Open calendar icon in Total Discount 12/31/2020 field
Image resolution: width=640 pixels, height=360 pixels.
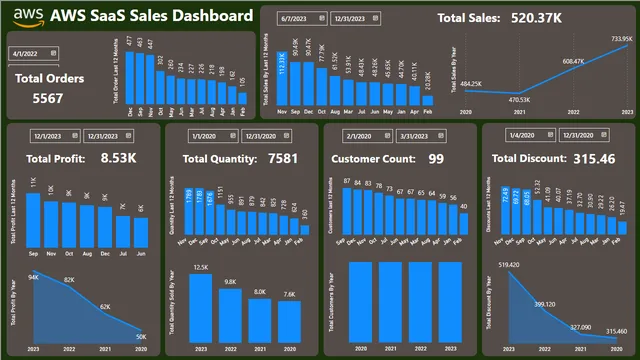[x=604, y=135]
